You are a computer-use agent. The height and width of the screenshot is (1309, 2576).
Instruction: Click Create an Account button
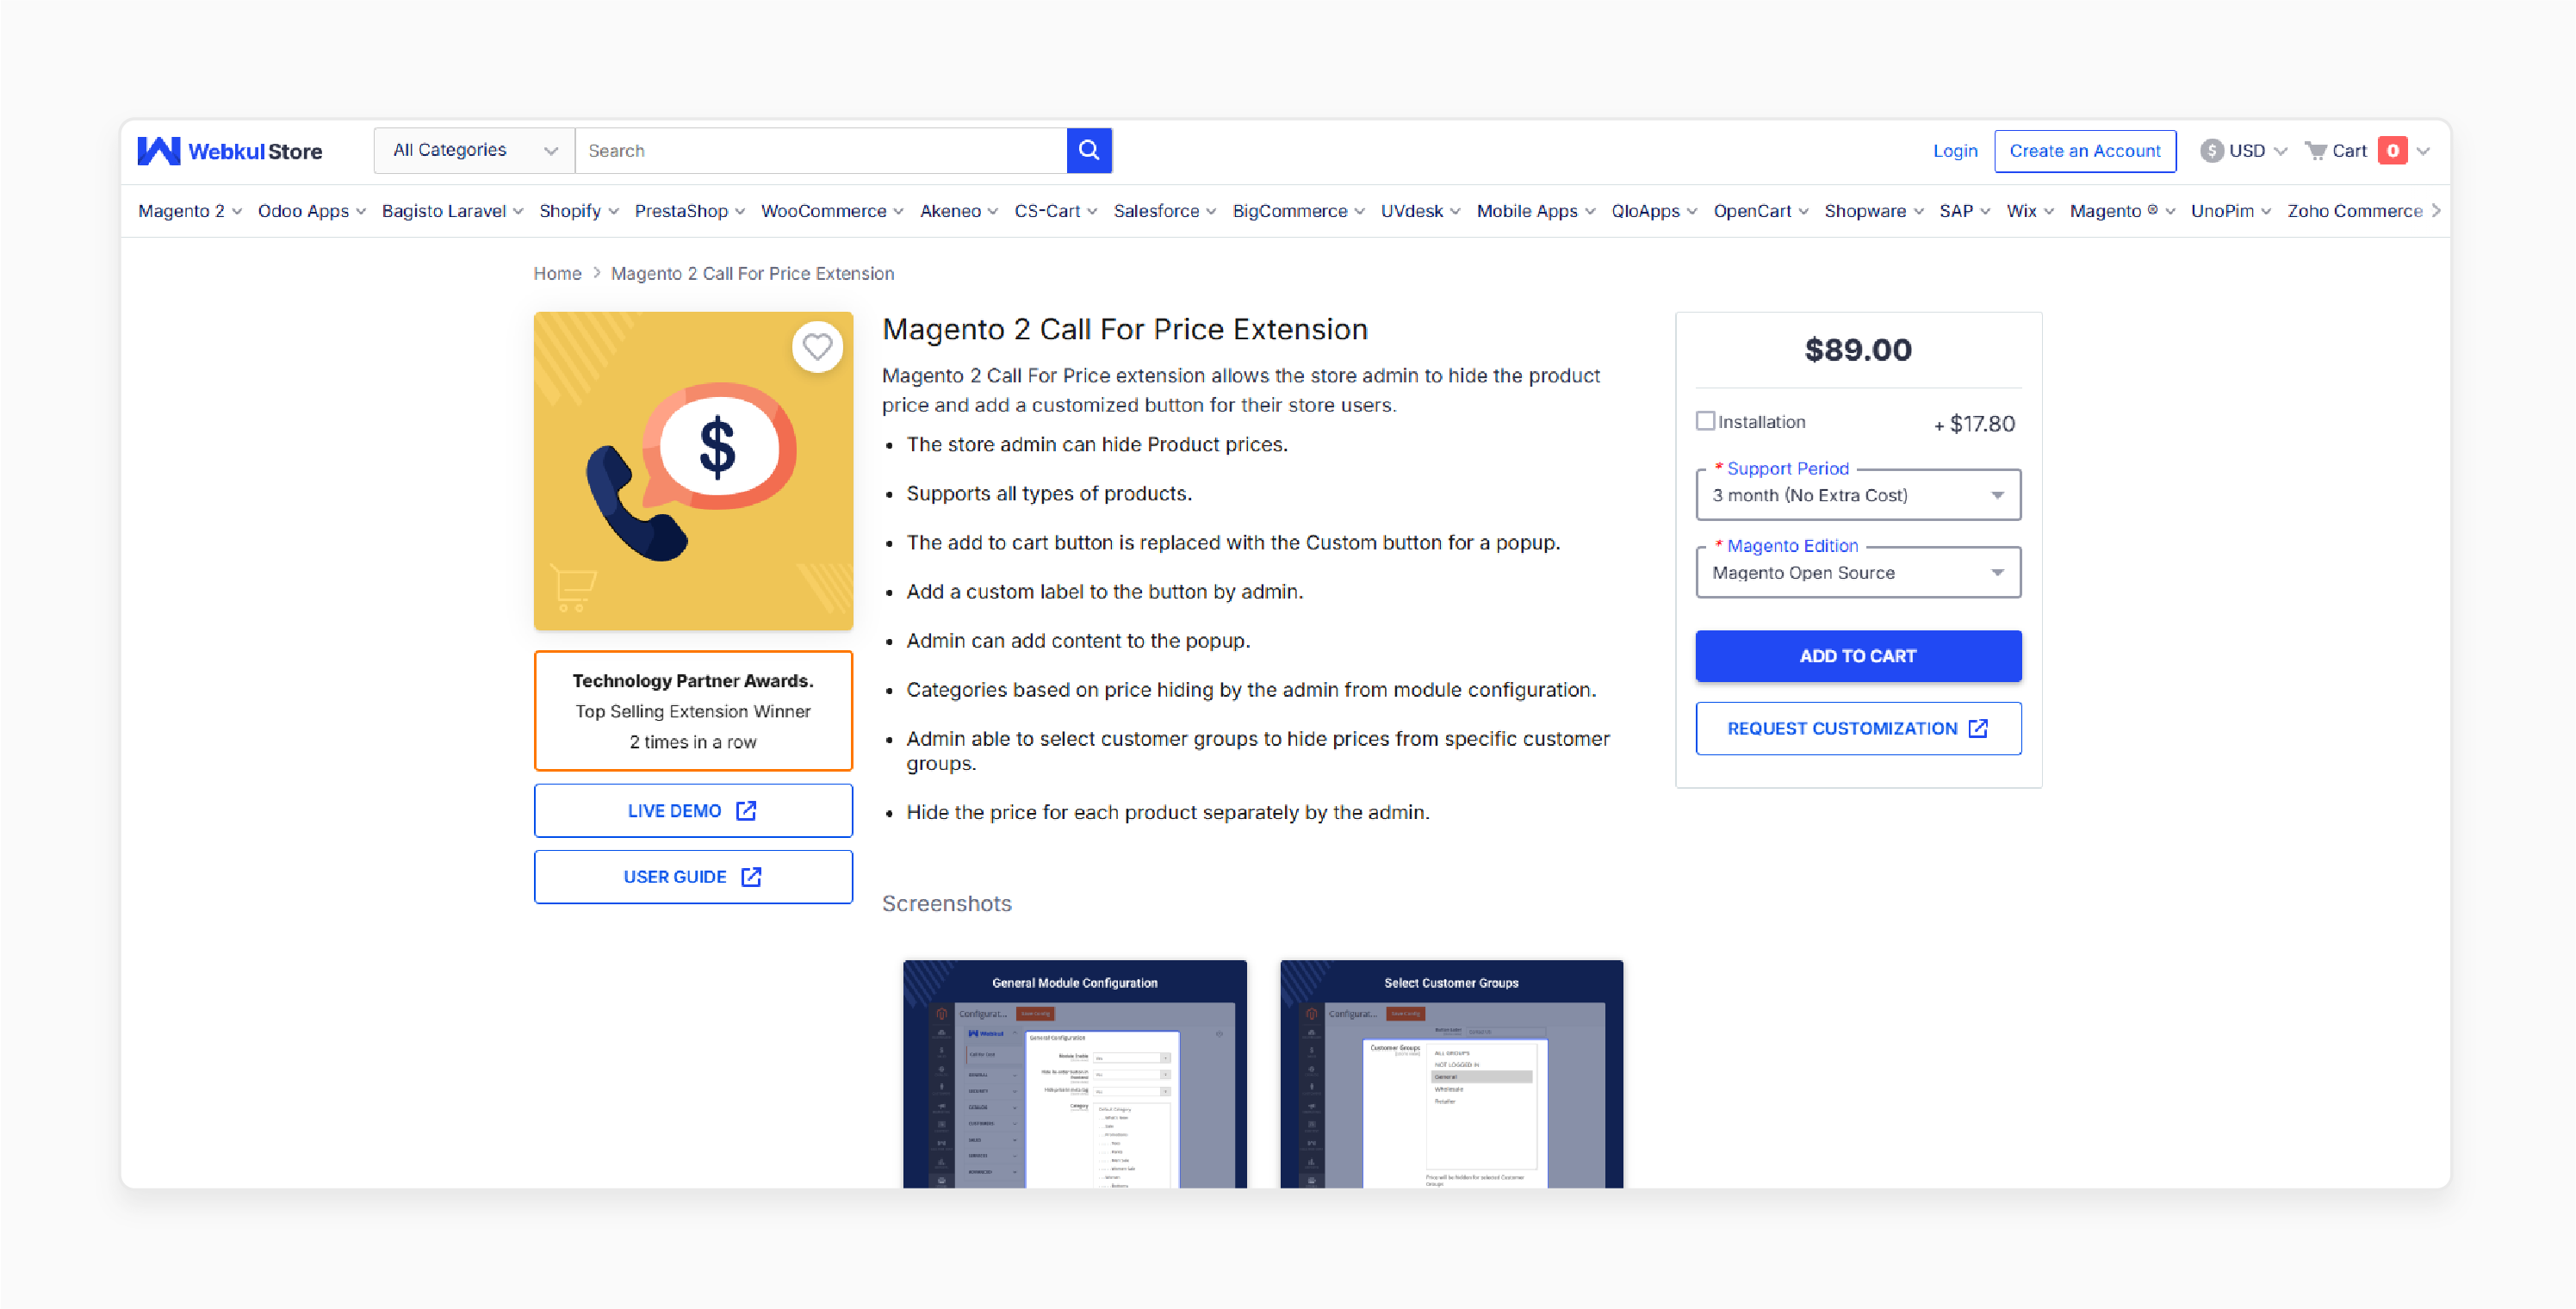[x=2085, y=151]
